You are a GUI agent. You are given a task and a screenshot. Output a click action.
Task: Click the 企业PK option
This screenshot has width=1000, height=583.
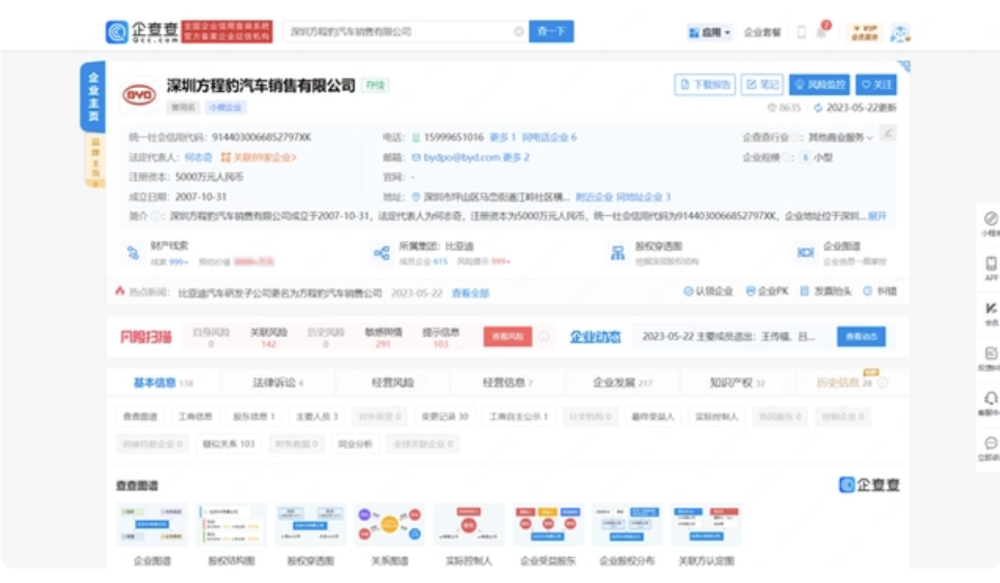tap(767, 292)
